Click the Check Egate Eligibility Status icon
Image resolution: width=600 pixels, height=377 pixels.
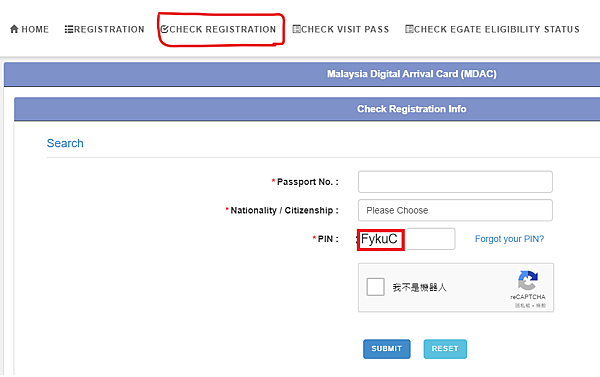pyautogui.click(x=409, y=29)
